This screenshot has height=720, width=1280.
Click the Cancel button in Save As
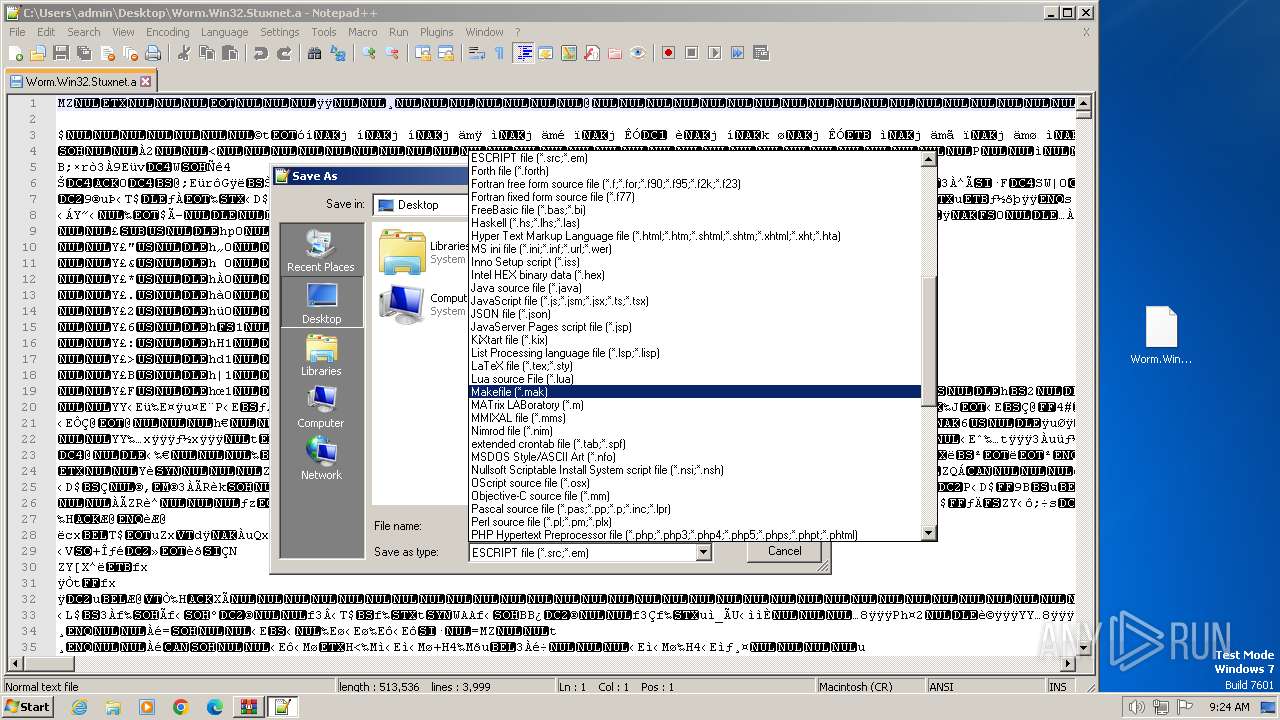[784, 551]
